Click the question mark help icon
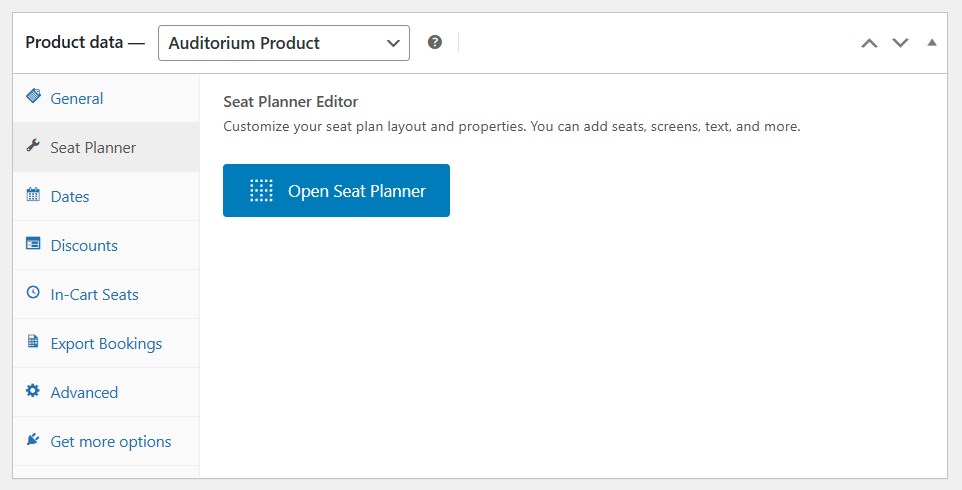 tap(434, 43)
